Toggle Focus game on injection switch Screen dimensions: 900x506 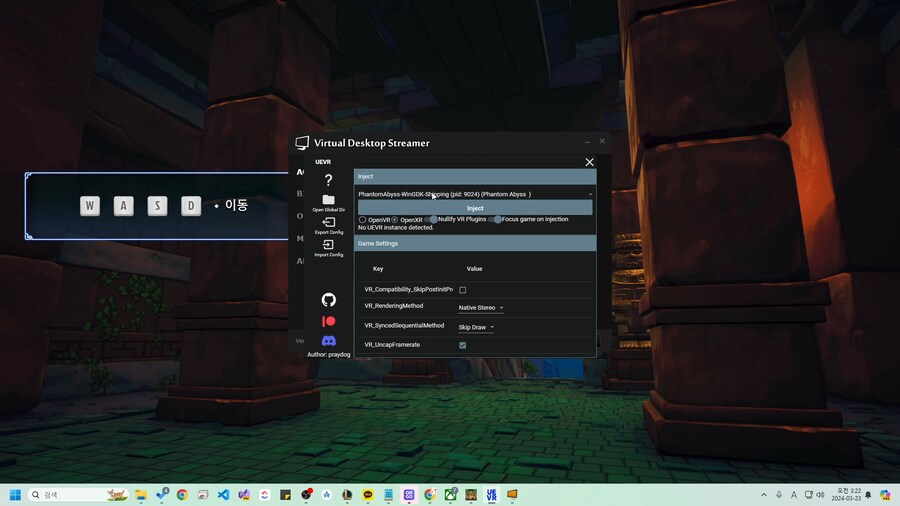pyautogui.click(x=496, y=219)
